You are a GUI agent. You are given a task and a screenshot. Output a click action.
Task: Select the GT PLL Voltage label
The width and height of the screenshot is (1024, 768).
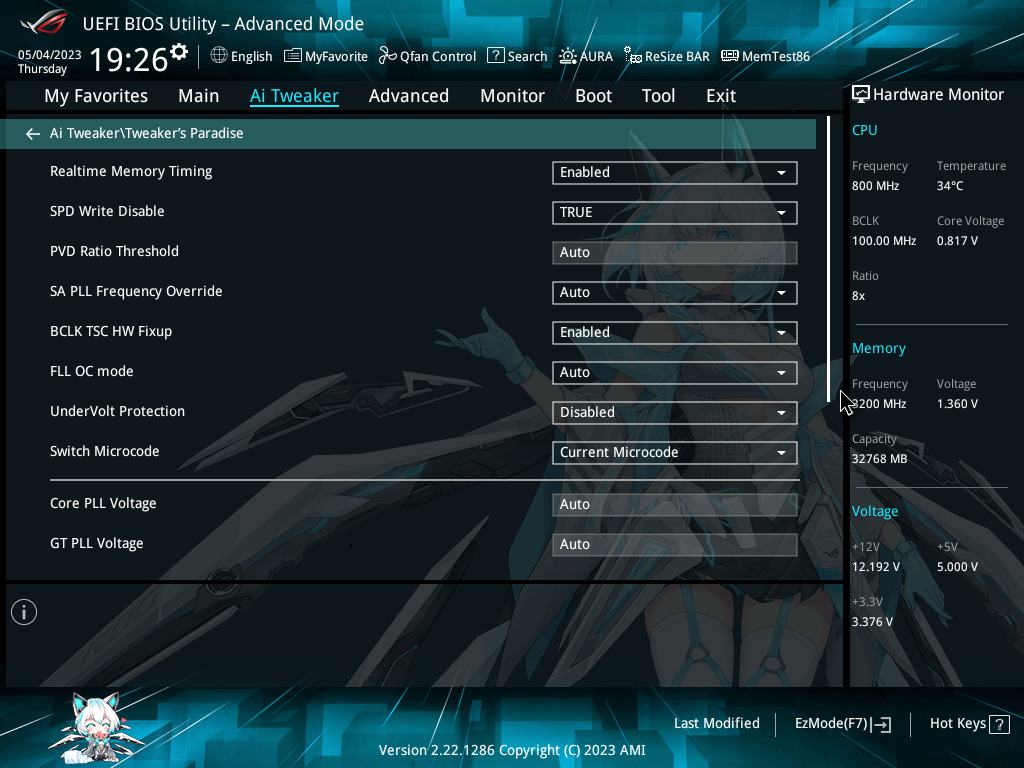click(97, 543)
